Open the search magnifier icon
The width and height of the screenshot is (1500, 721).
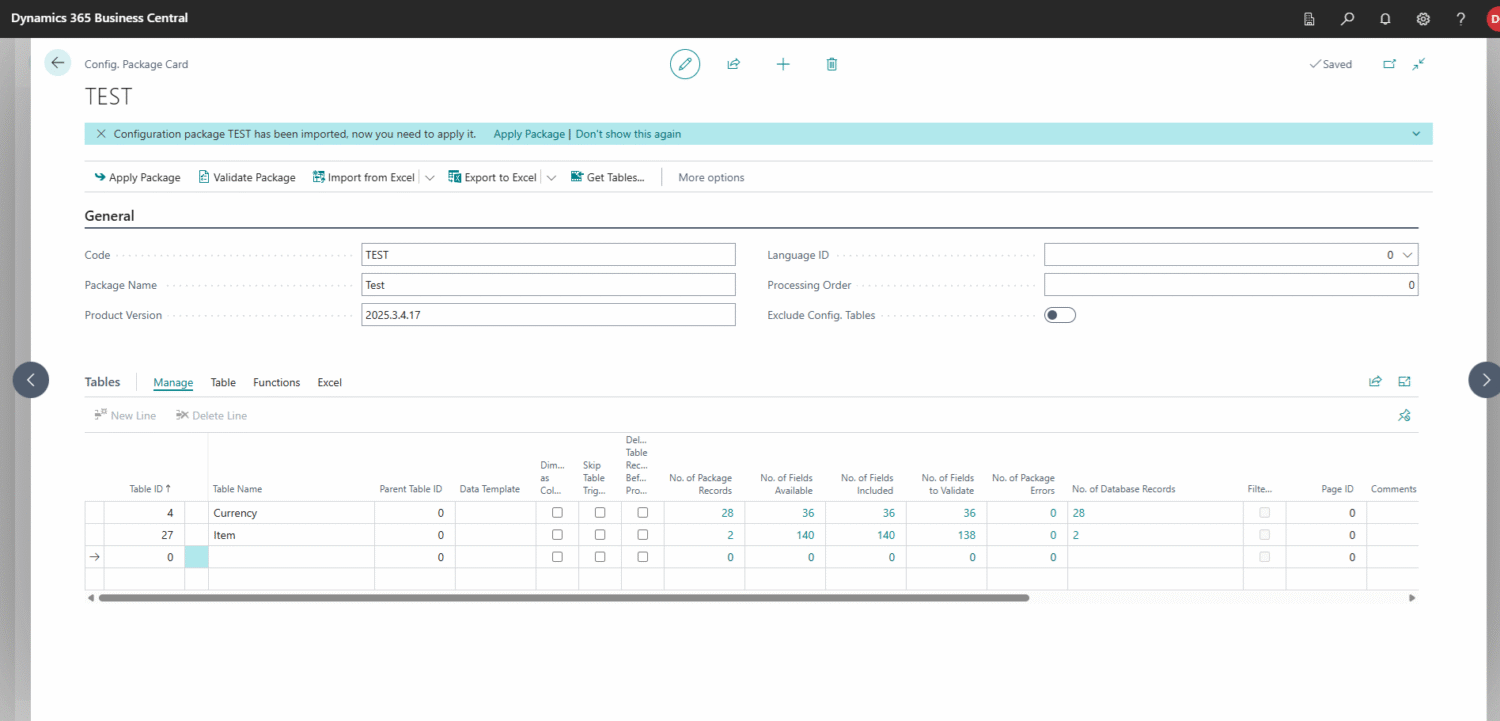(1347, 19)
